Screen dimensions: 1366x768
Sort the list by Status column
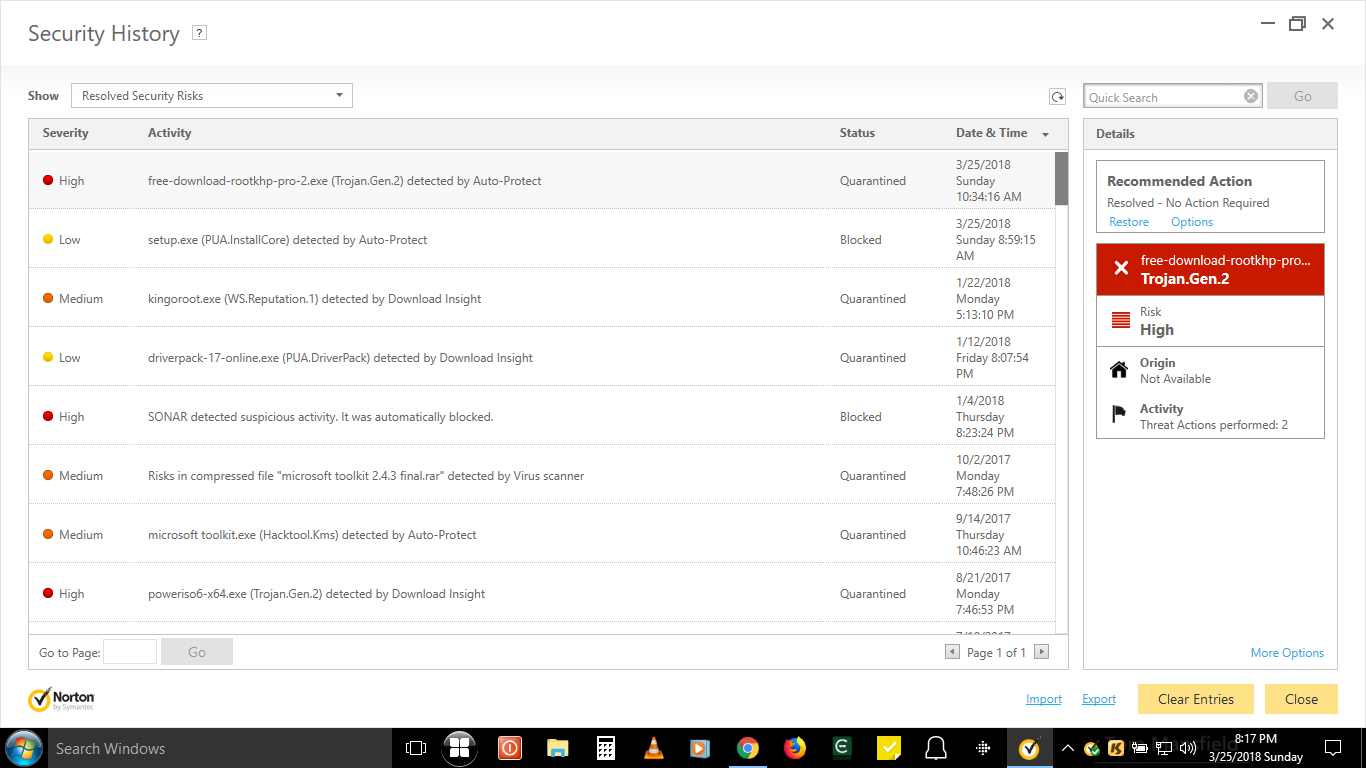click(x=857, y=133)
